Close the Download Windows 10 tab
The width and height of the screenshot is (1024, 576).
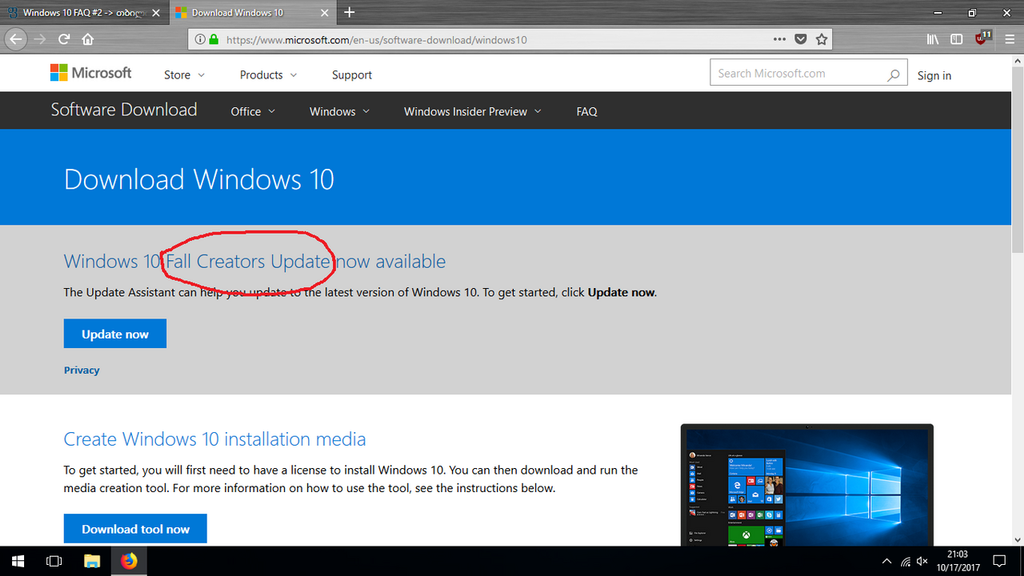[325, 12]
